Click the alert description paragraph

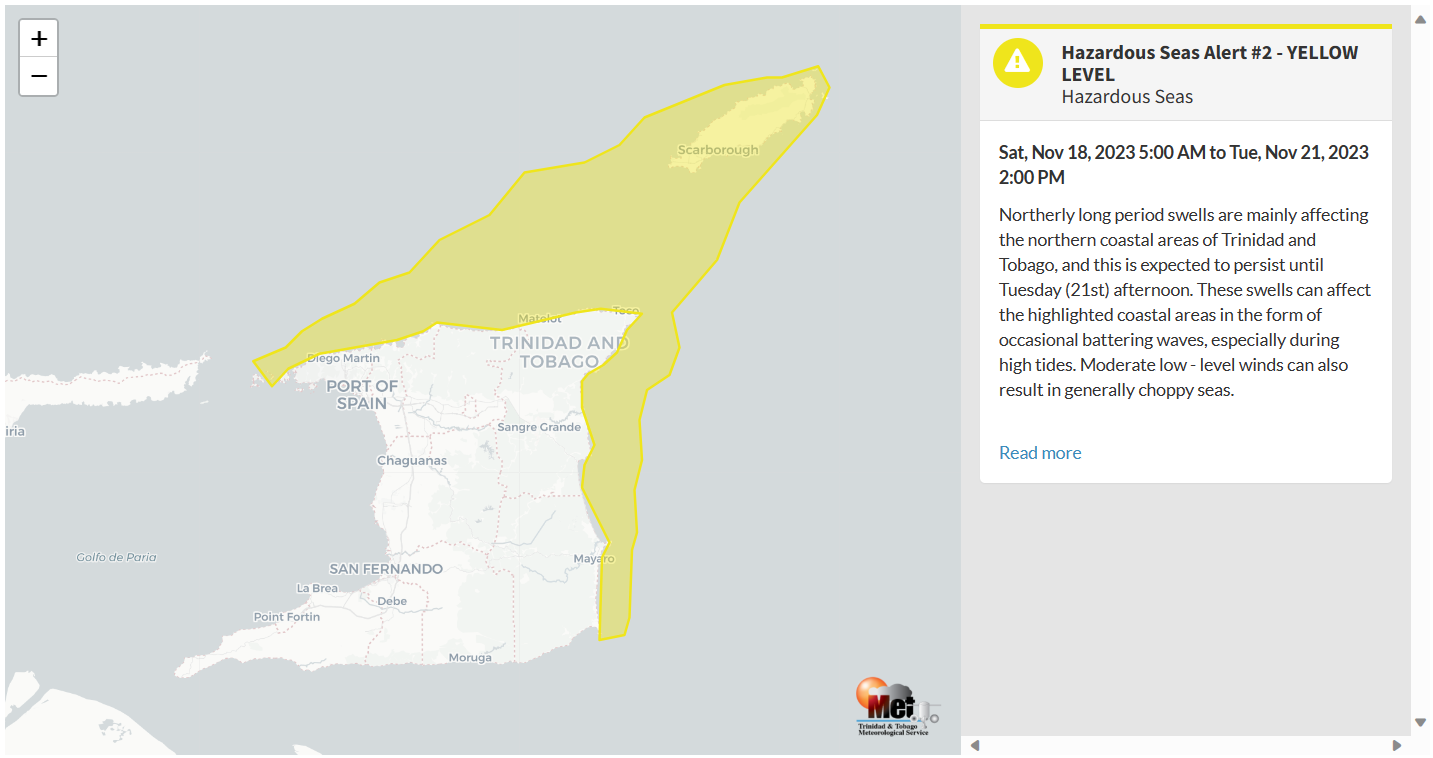(1185, 302)
